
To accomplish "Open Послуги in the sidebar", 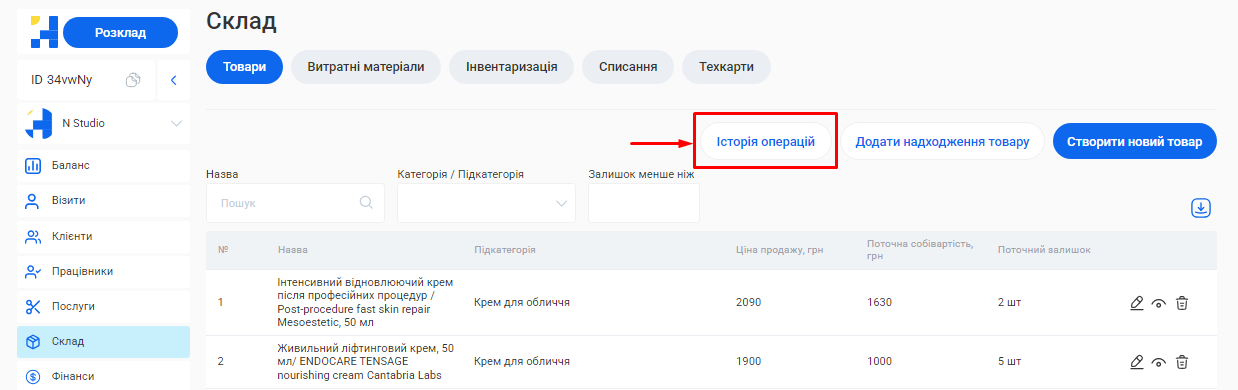I will click(x=103, y=306).
